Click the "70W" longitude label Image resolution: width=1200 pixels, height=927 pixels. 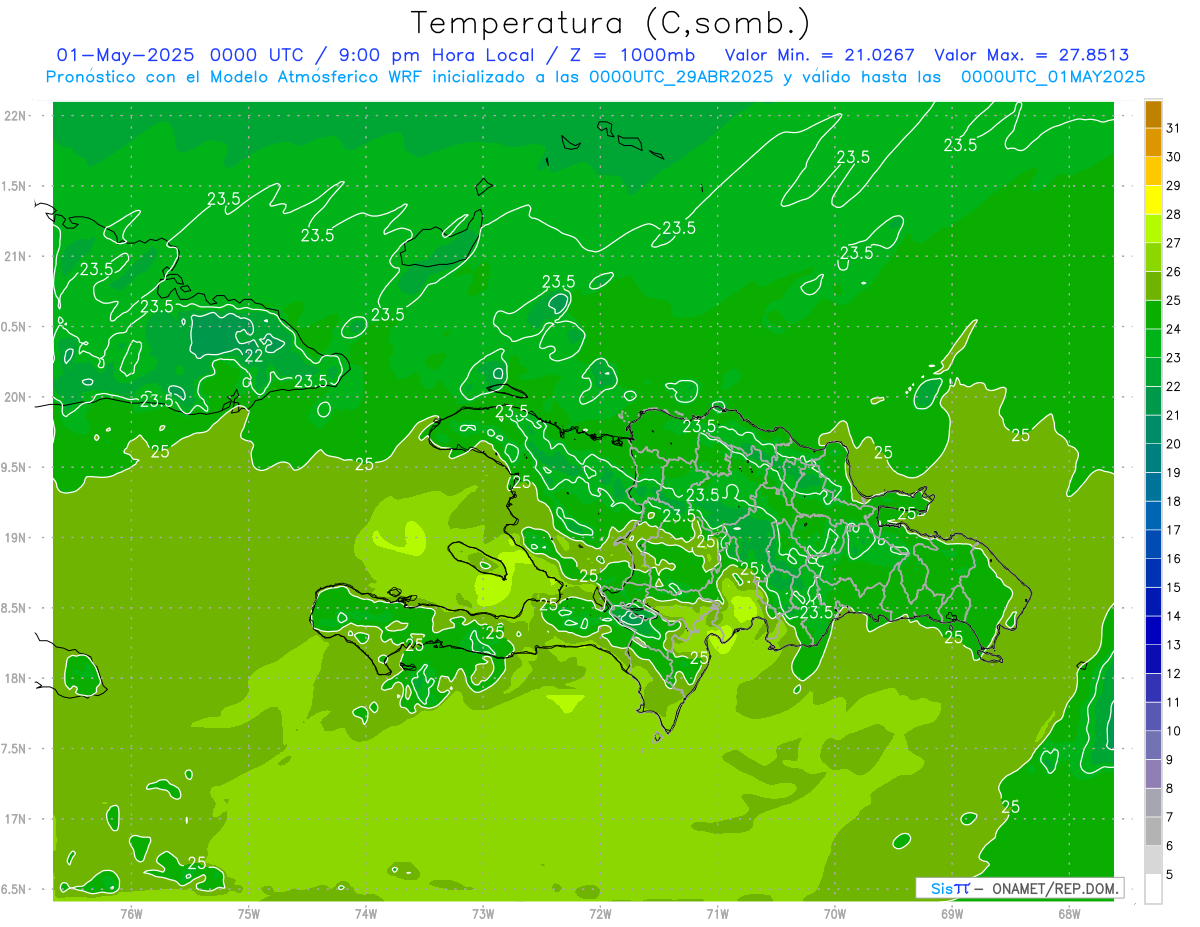835,914
